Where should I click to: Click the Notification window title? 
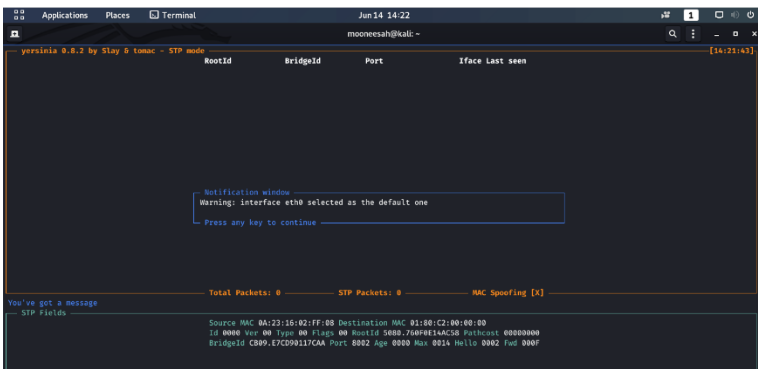(x=247, y=192)
